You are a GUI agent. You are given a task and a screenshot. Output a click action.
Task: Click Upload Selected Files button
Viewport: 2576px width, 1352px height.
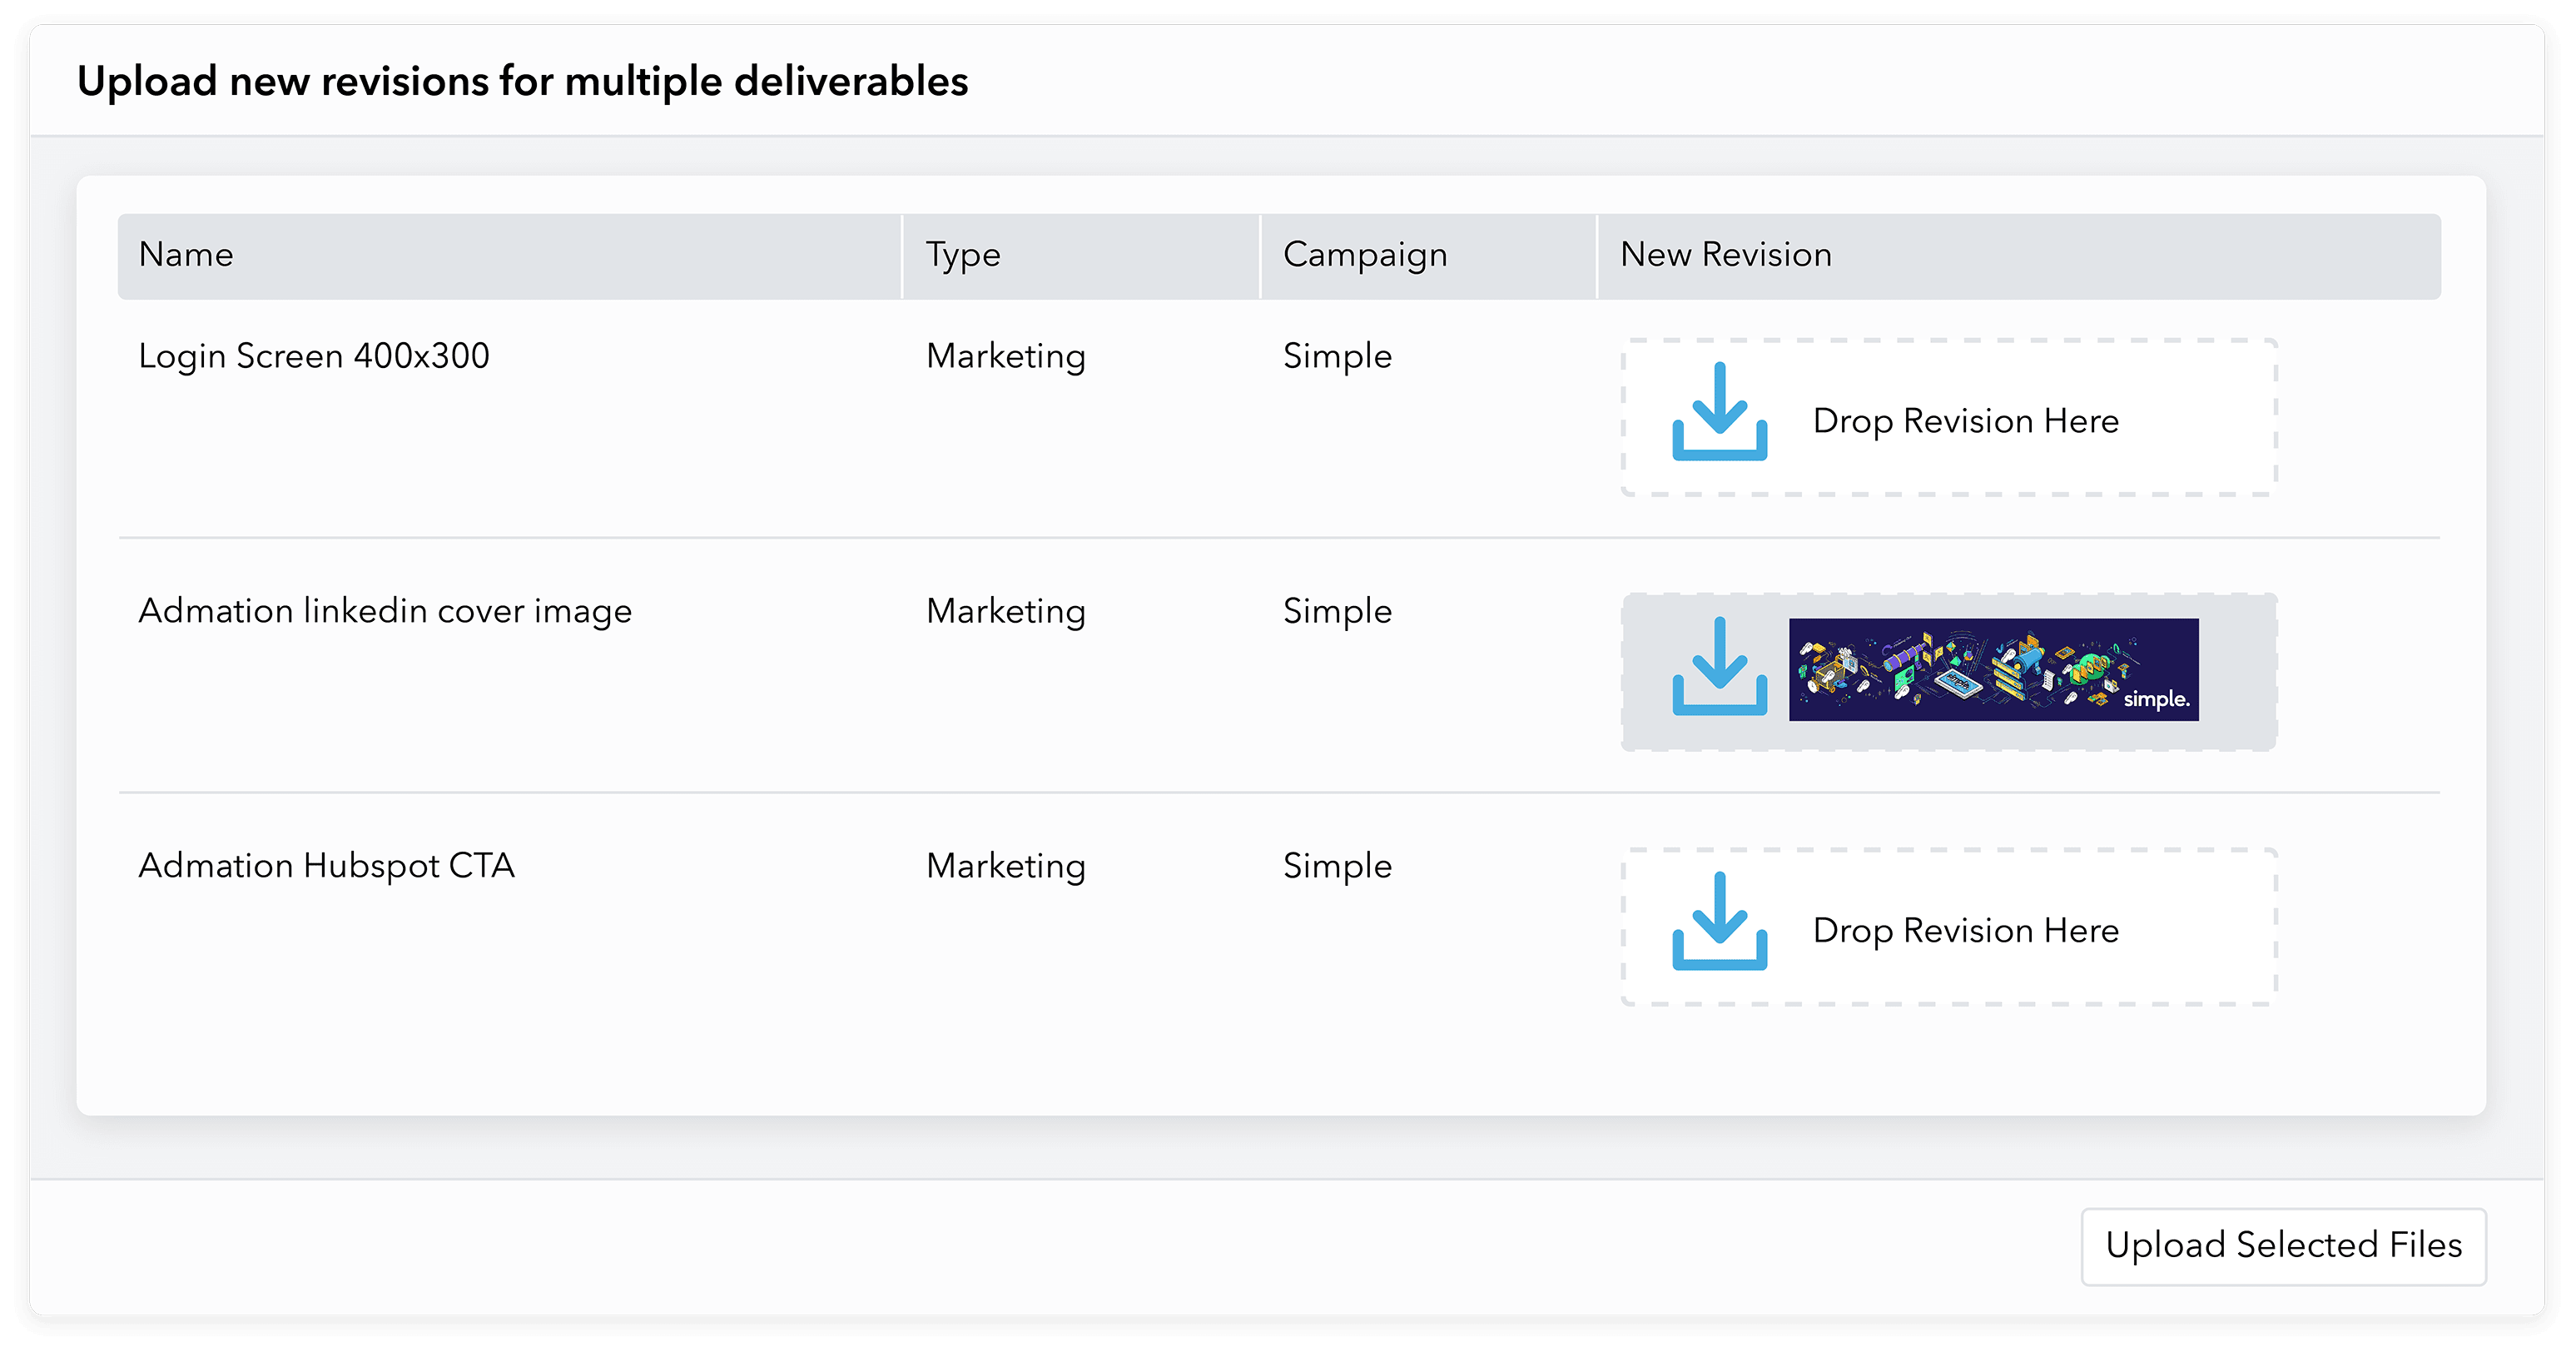[2283, 1246]
